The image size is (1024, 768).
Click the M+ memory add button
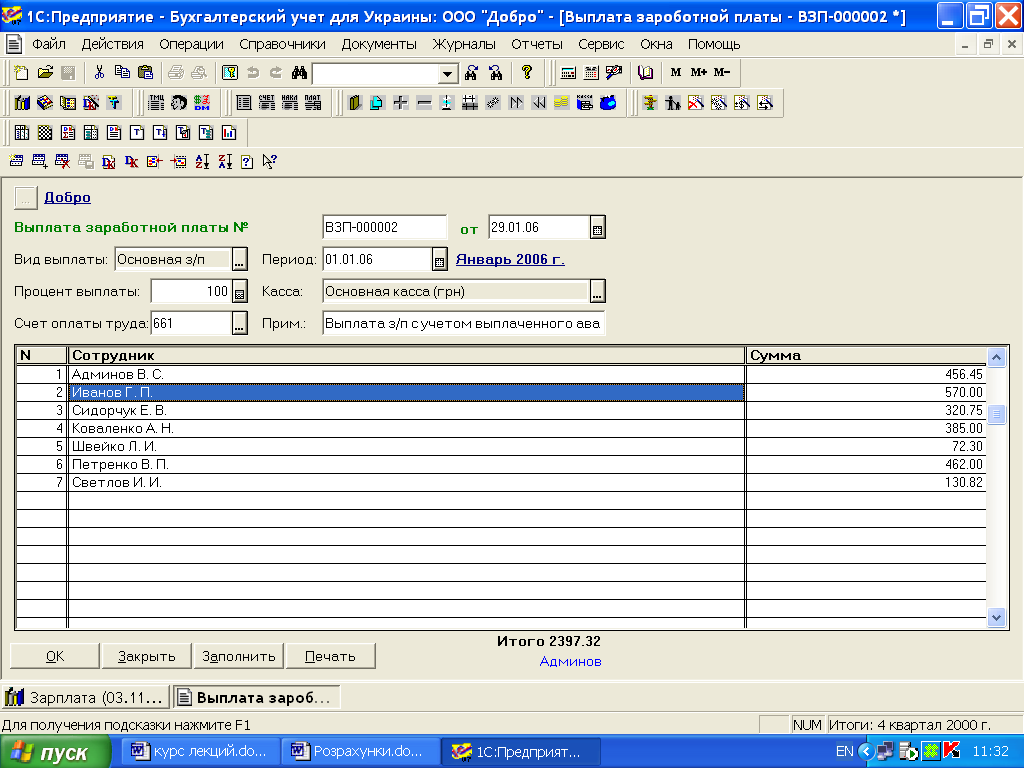point(698,73)
